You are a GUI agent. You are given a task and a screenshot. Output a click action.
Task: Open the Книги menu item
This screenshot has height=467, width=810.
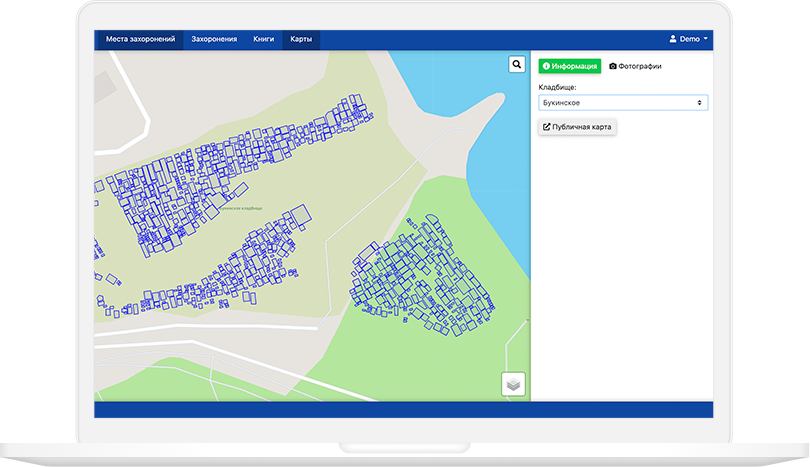click(263, 39)
